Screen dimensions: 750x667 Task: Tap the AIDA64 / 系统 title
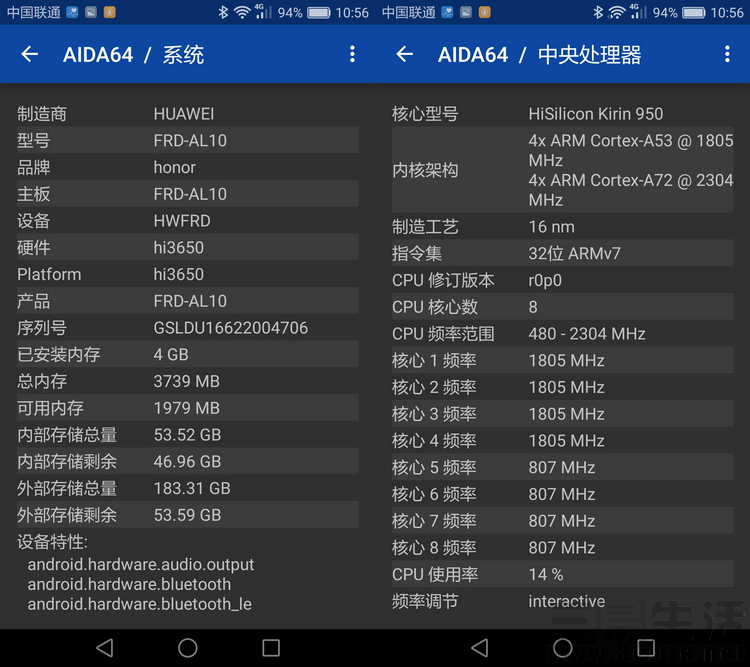[x=133, y=55]
